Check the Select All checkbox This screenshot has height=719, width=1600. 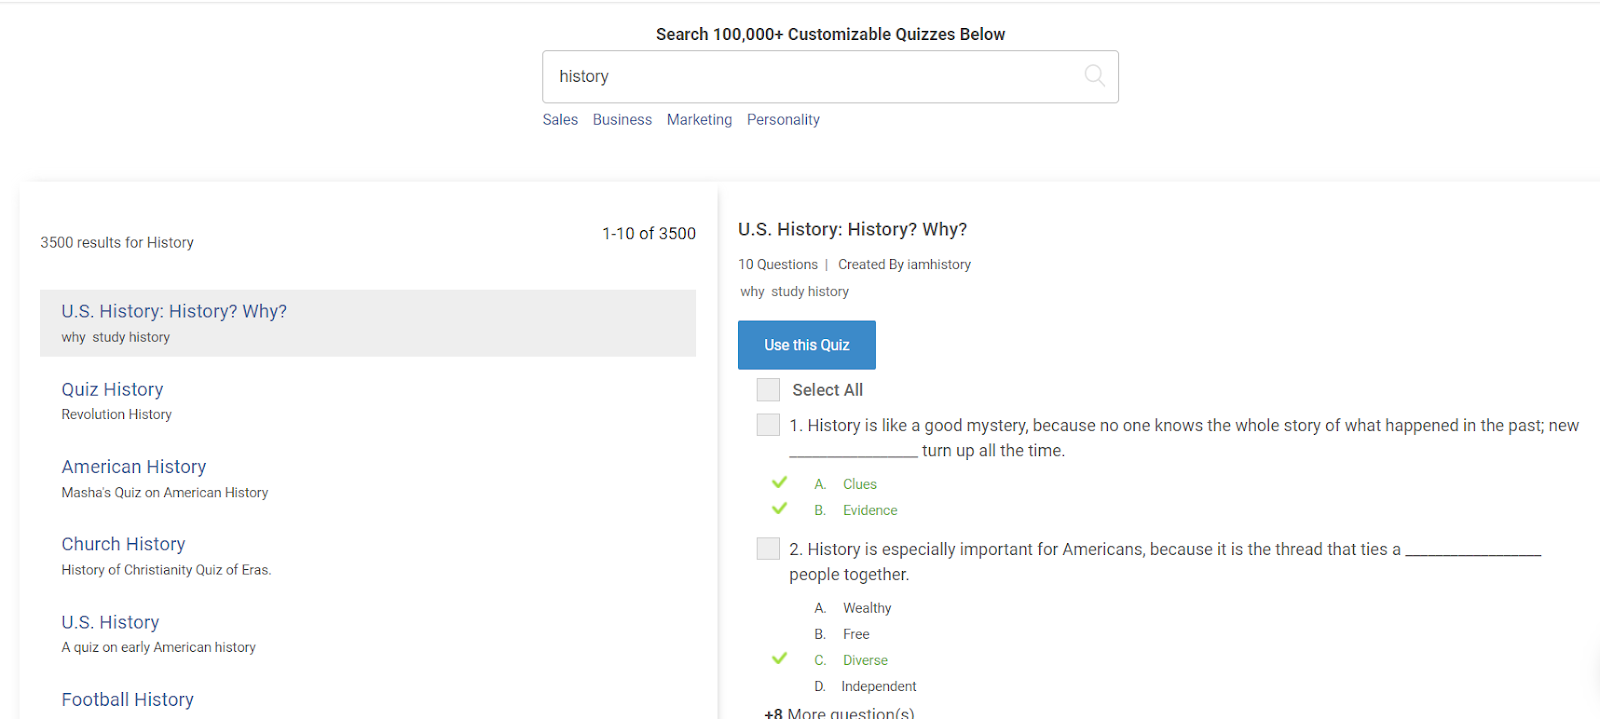768,390
